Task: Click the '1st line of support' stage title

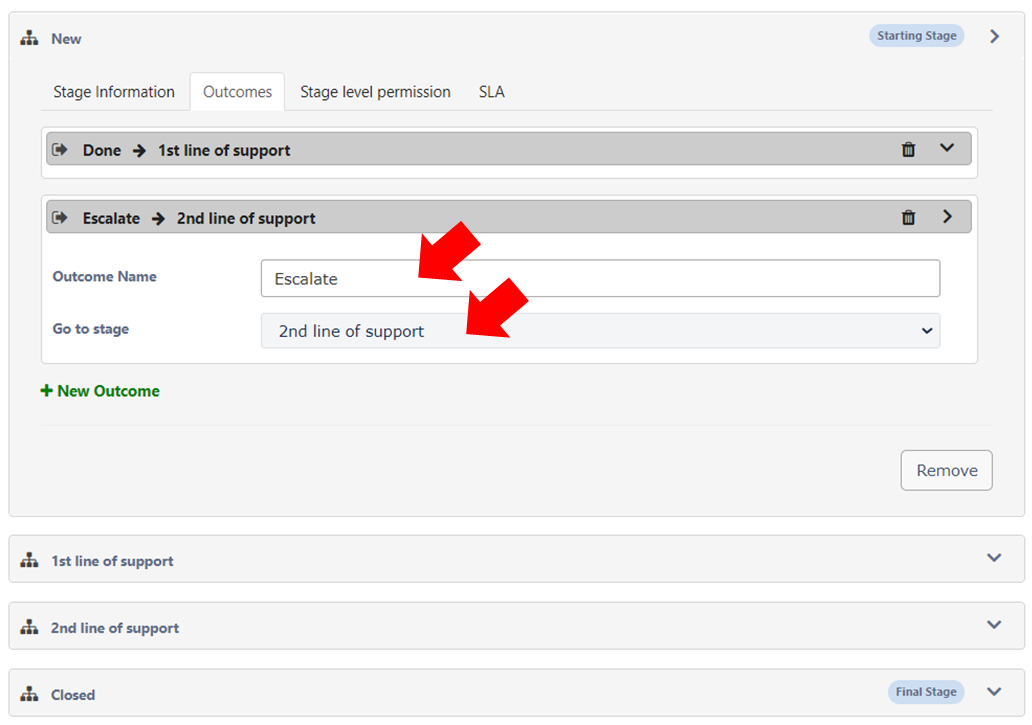Action: (113, 561)
